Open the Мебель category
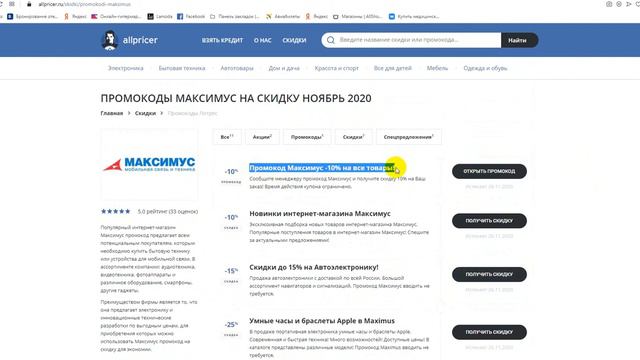Image resolution: width=640 pixels, height=360 pixels. tap(438, 68)
